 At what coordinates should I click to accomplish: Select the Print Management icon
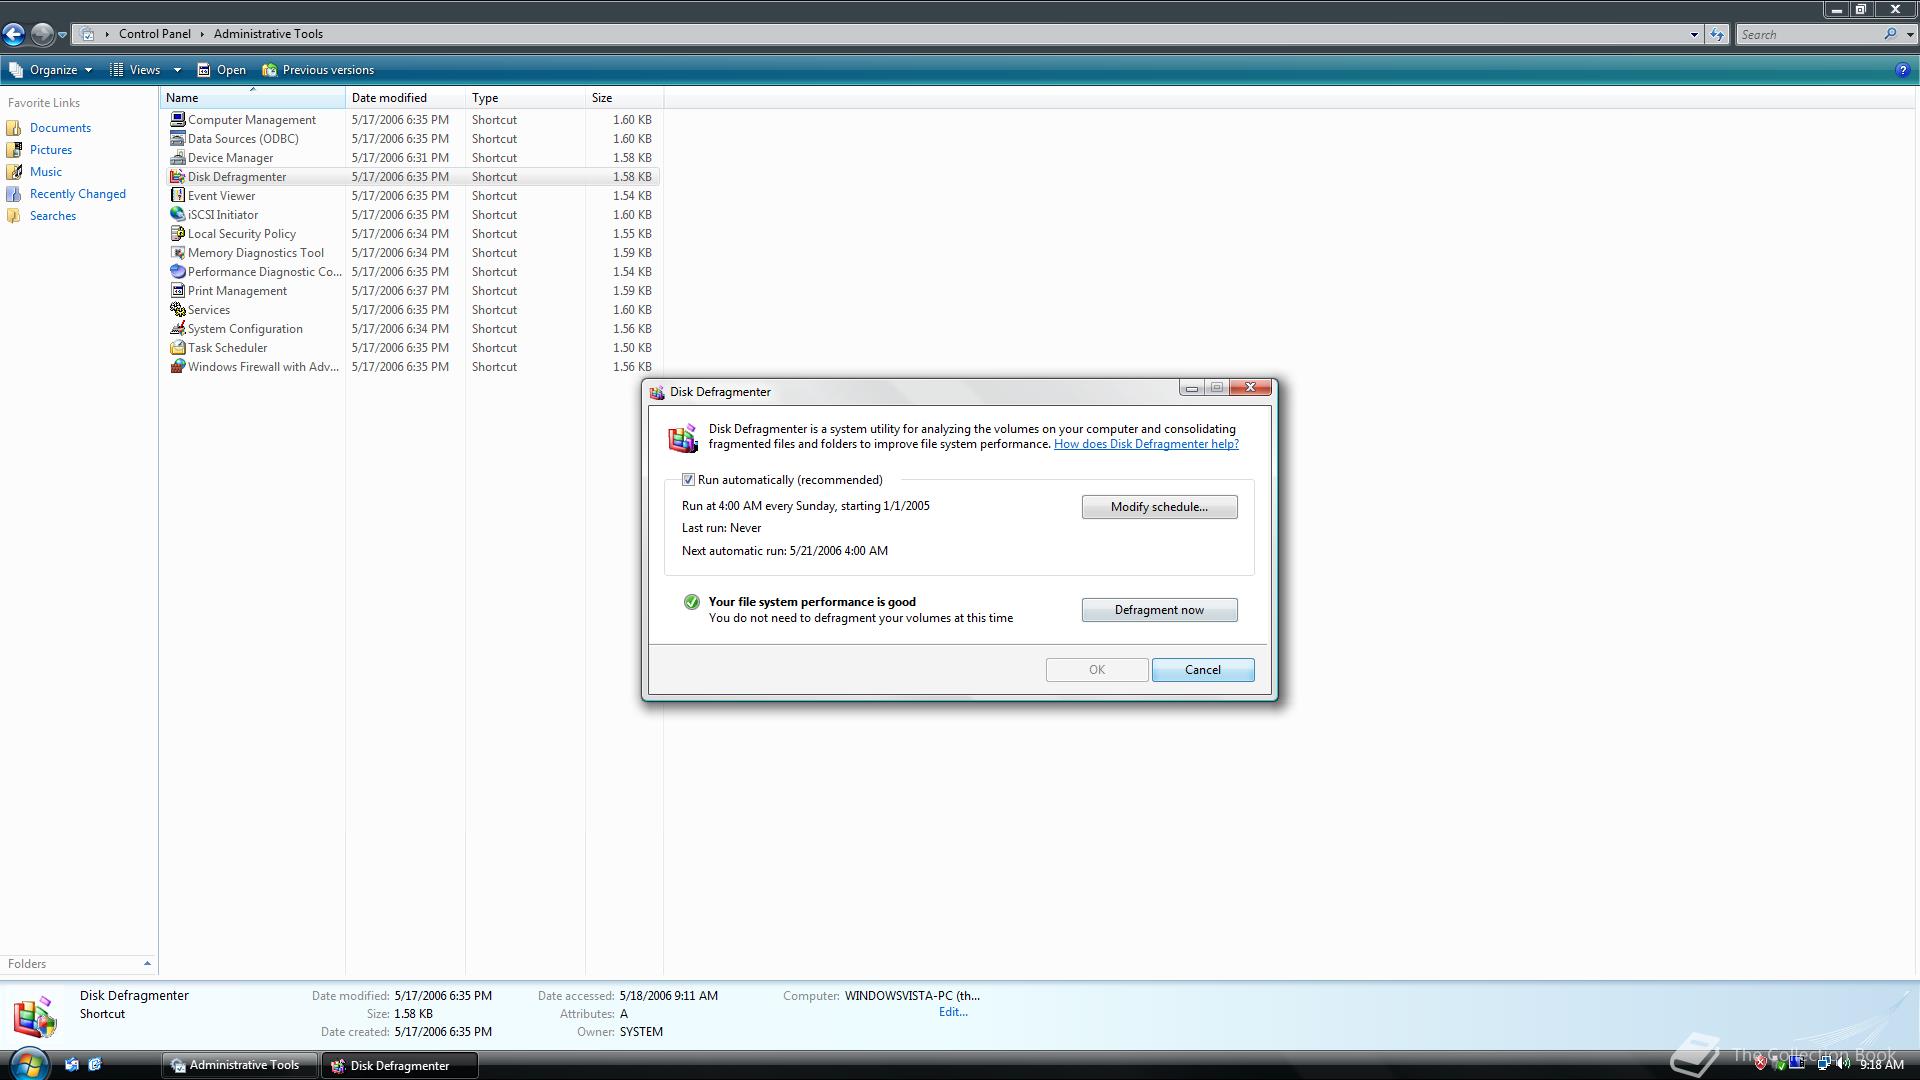tap(178, 290)
